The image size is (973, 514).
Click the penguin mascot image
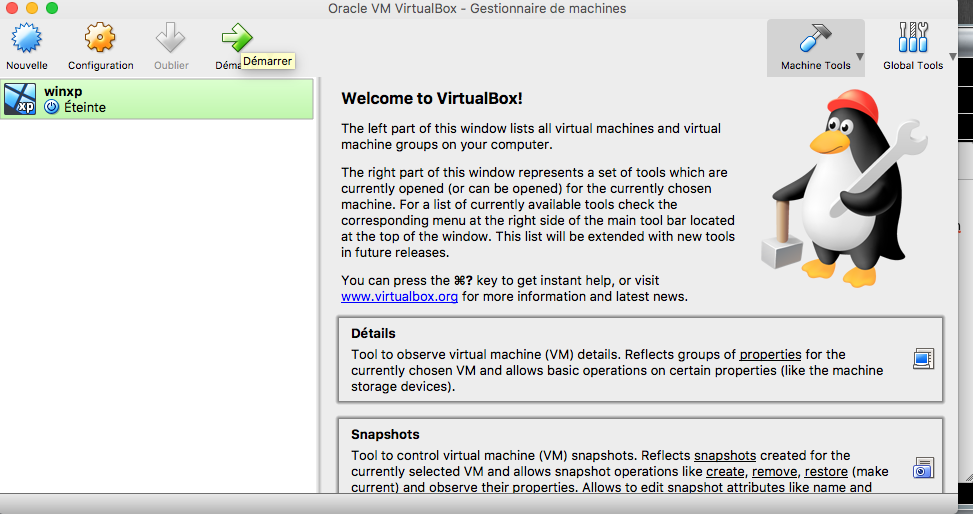pyautogui.click(x=845, y=188)
